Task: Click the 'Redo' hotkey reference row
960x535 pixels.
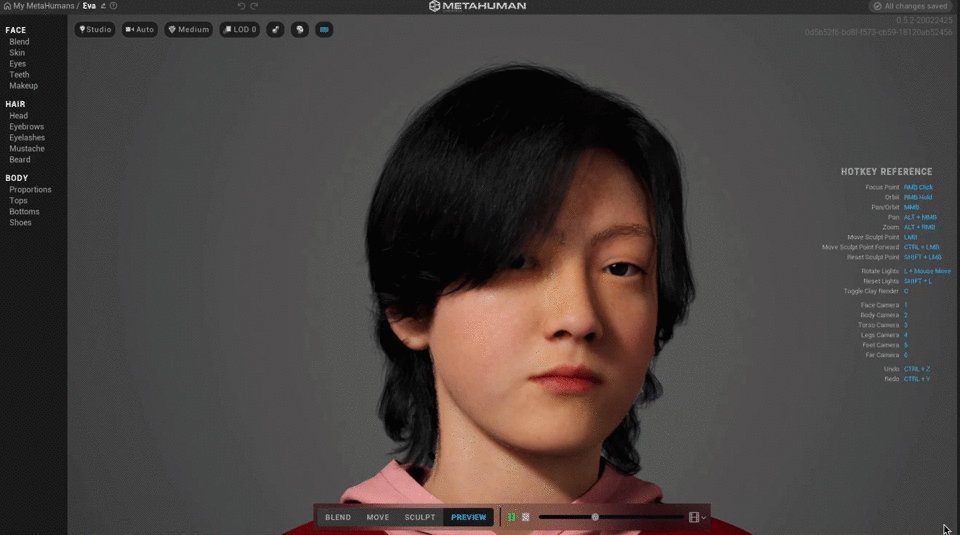Action: click(907, 379)
